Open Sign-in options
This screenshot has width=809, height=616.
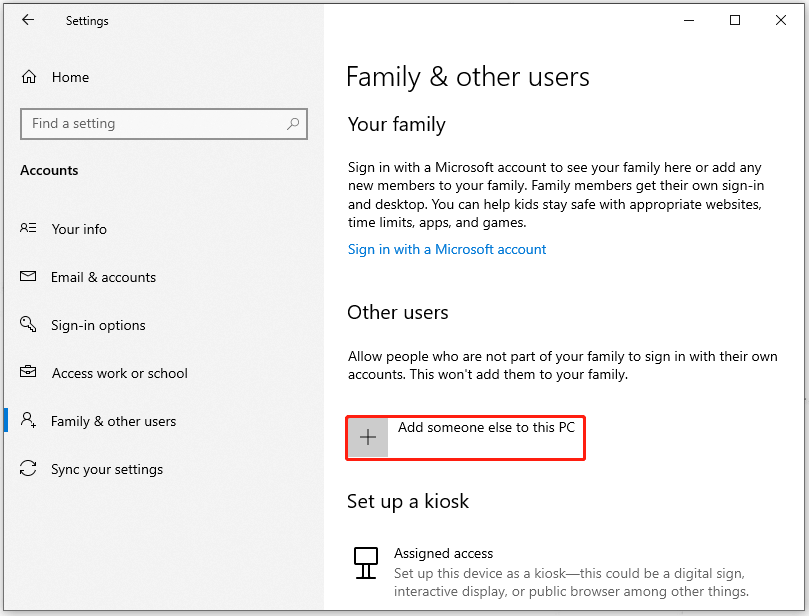tap(98, 326)
